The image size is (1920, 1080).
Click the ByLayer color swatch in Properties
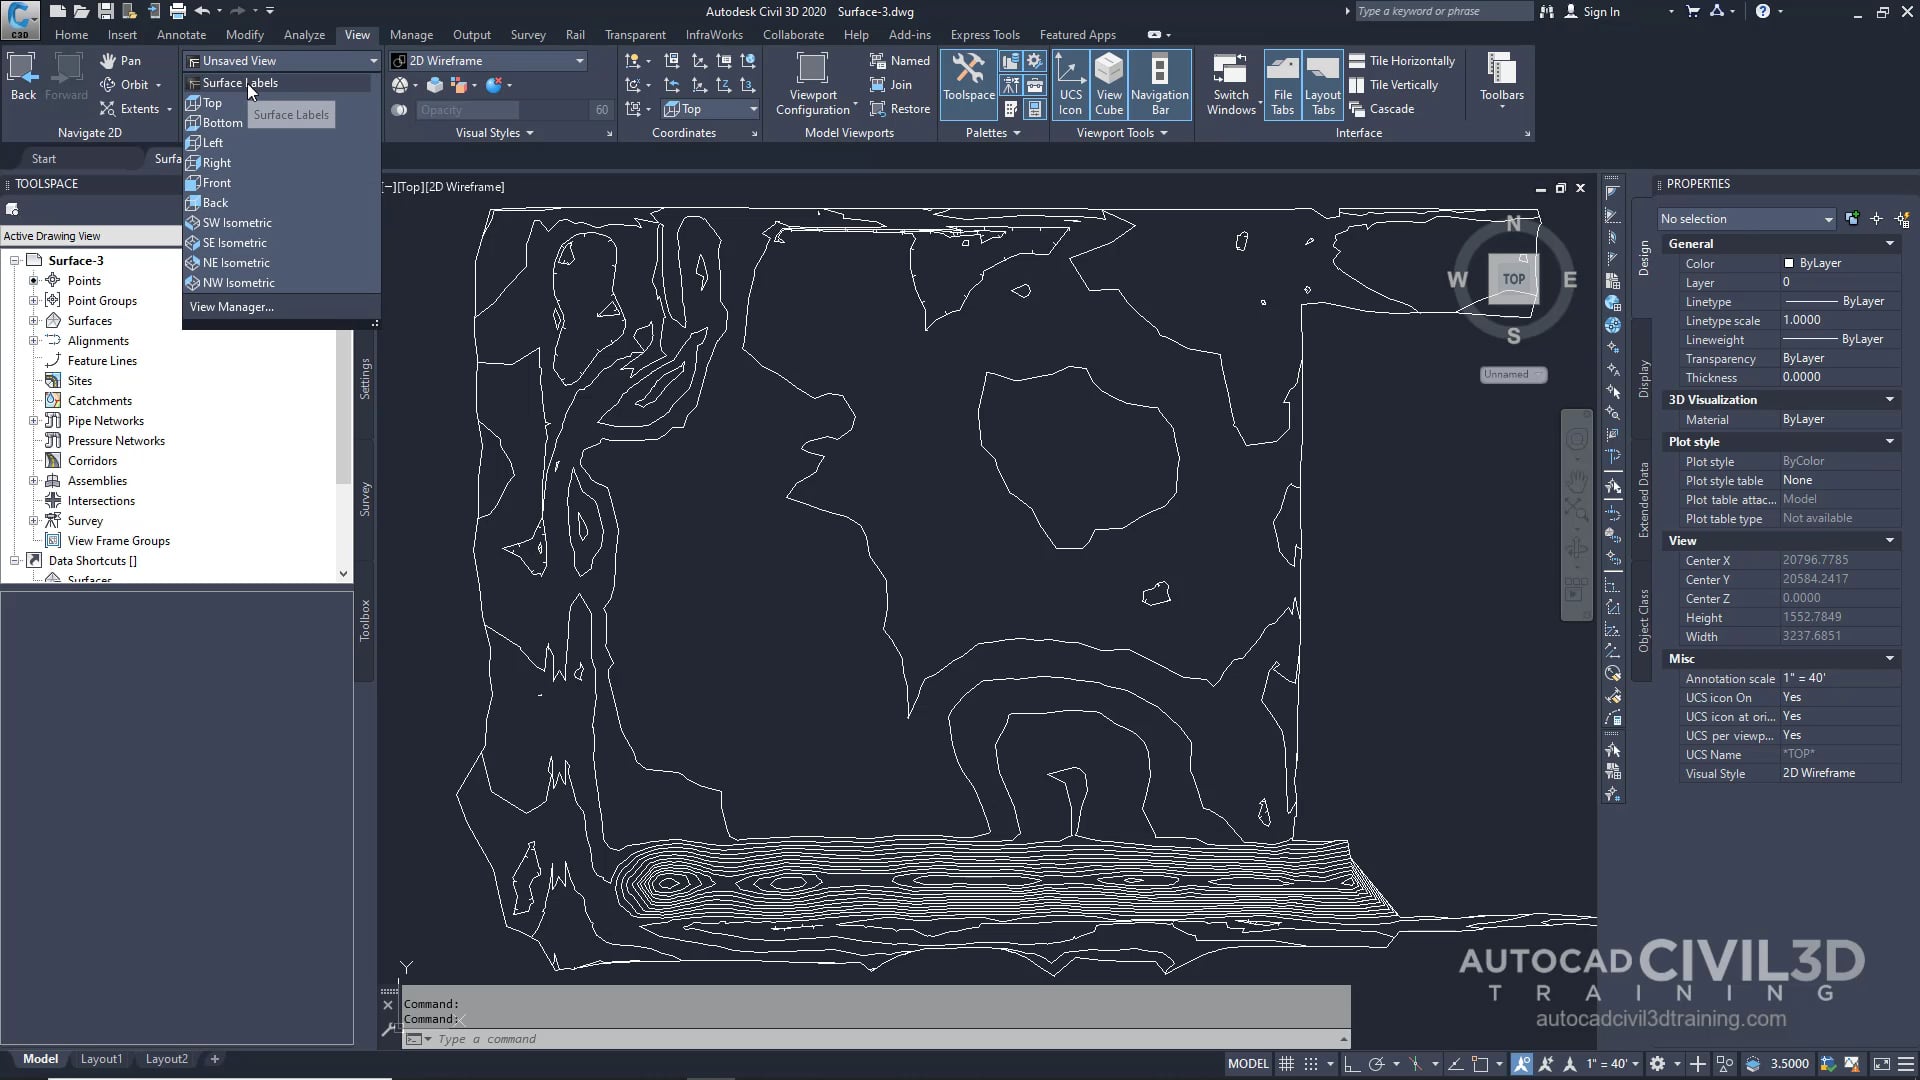(1789, 263)
